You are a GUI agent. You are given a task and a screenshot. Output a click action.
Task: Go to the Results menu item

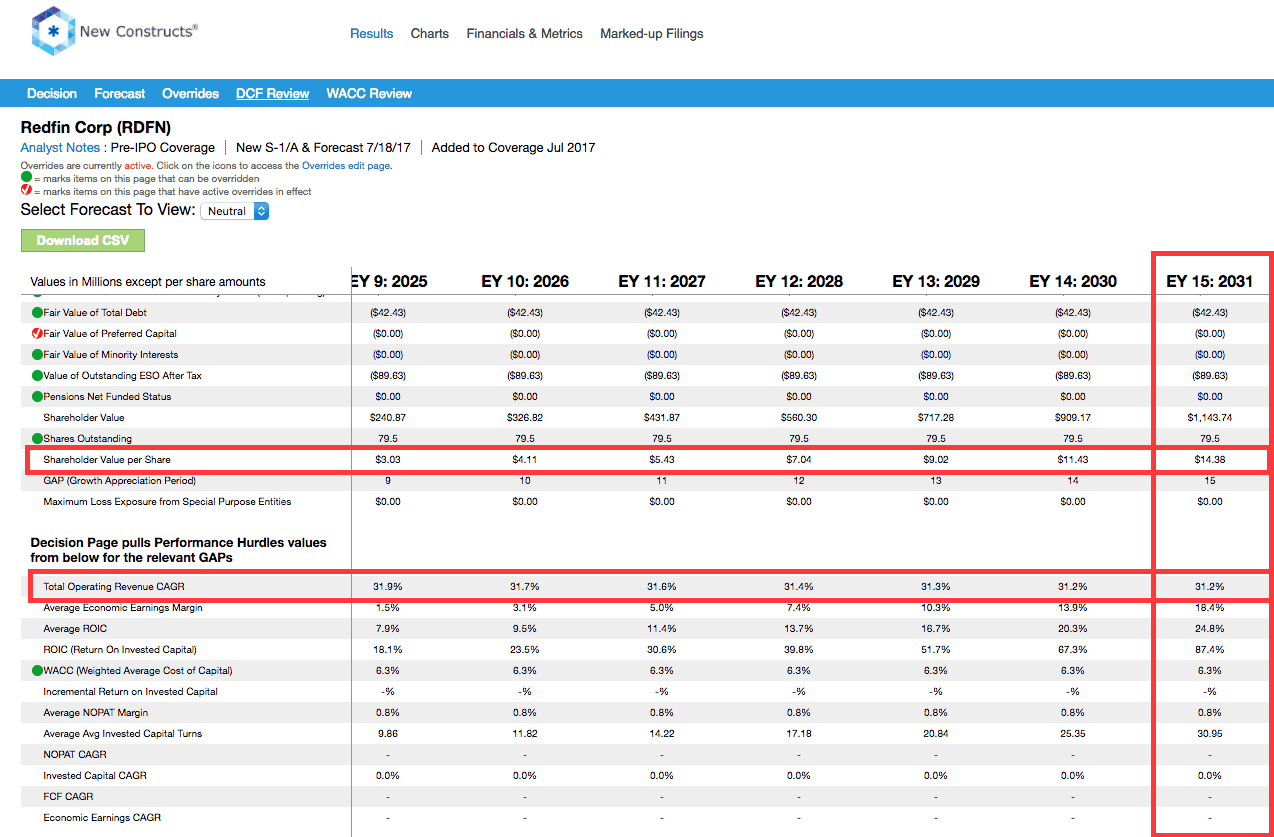pyautogui.click(x=372, y=33)
